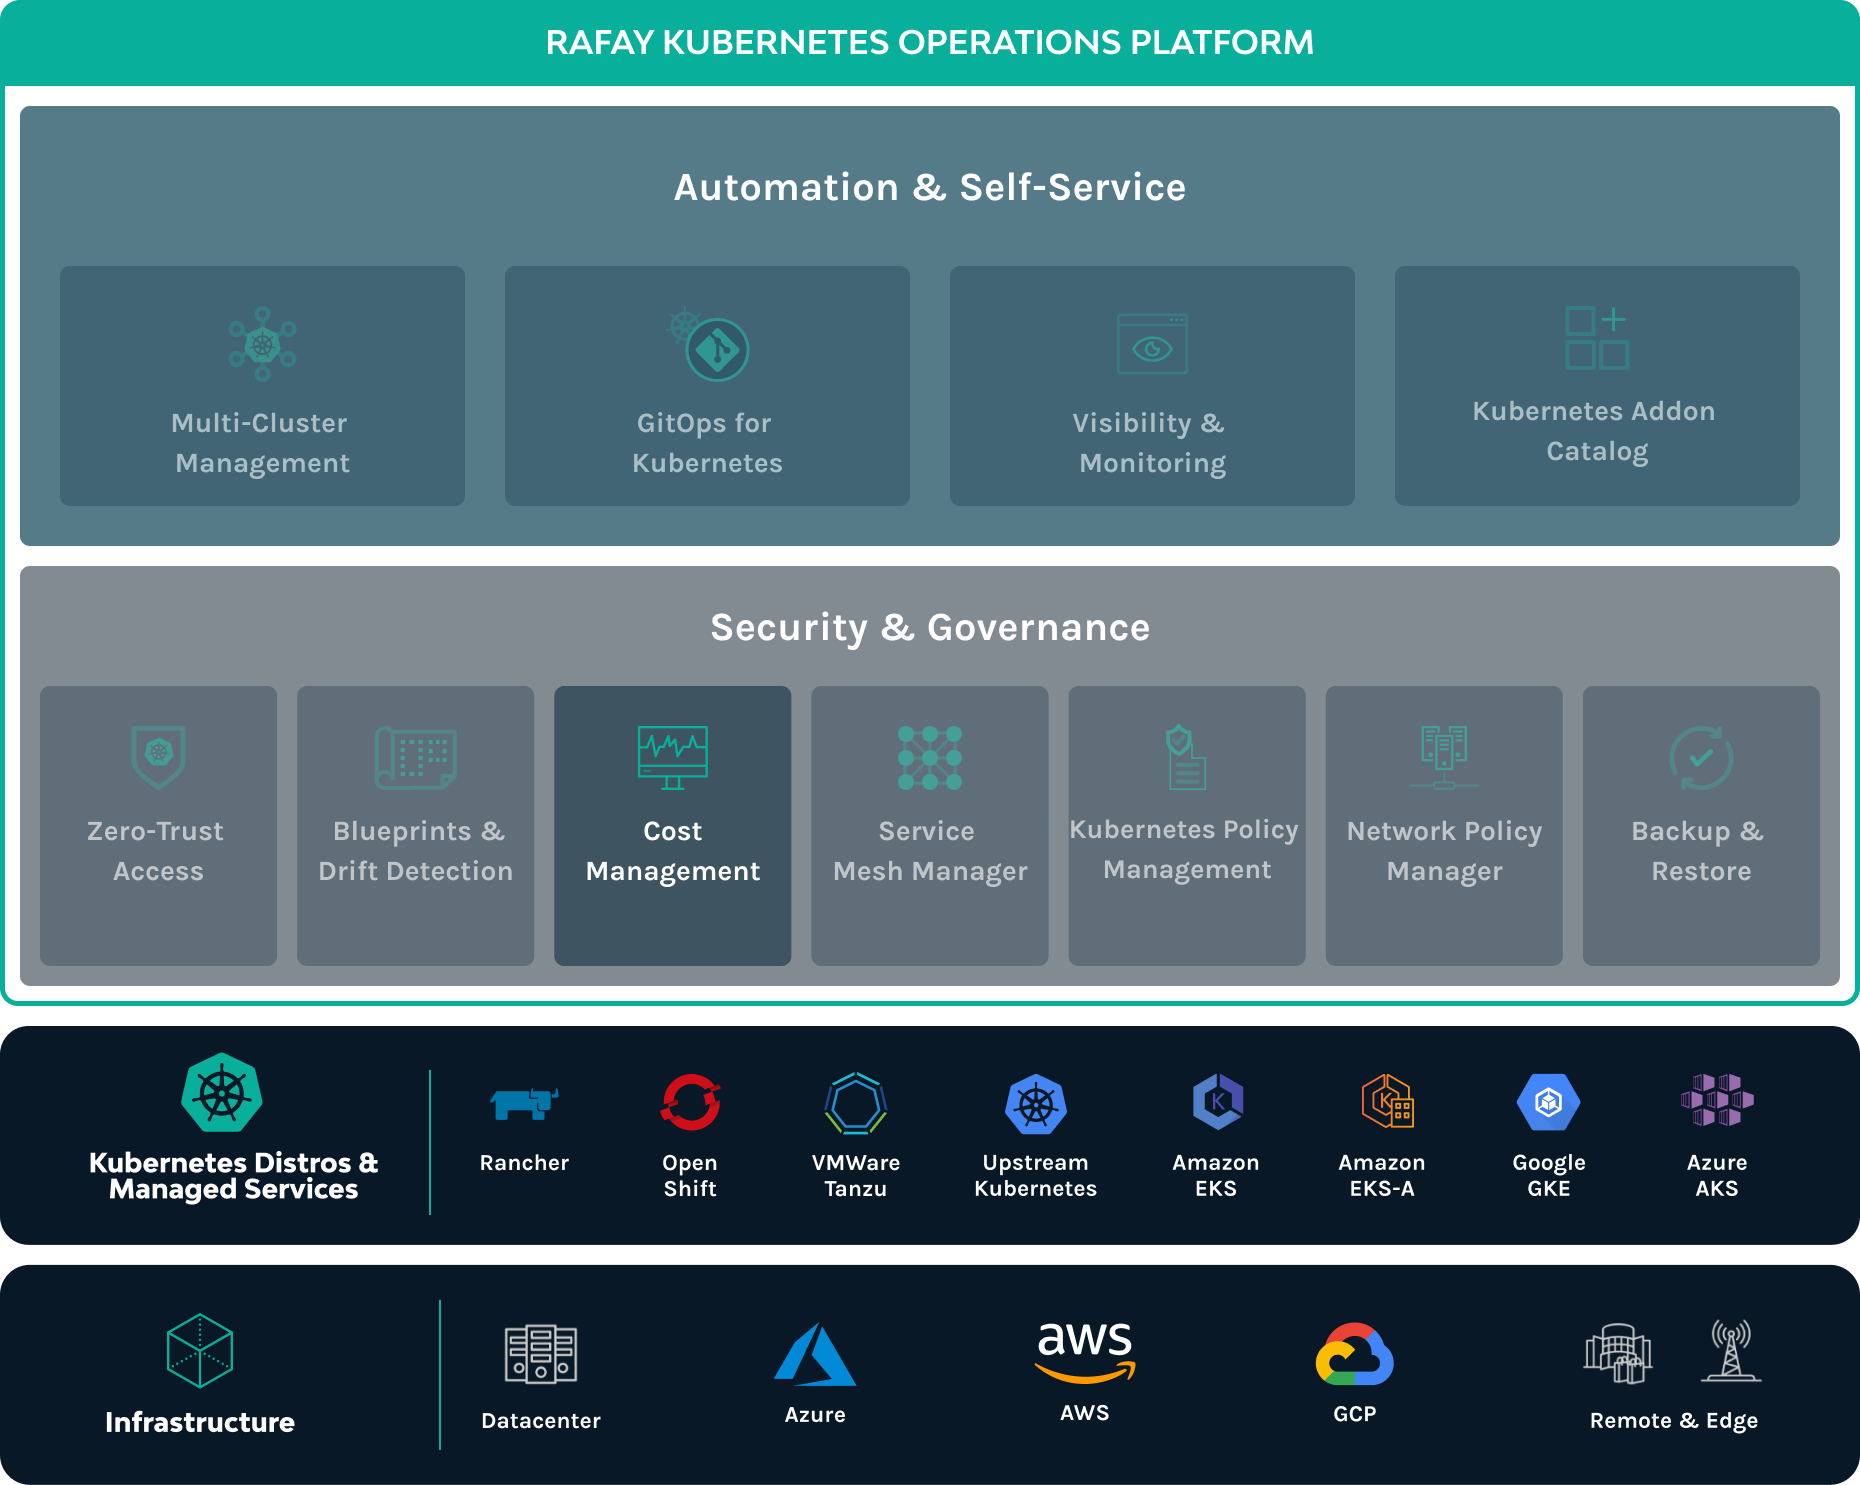The width and height of the screenshot is (1860, 1485).
Task: Click the Kubernetes Addon Catalog grid icon
Action: point(1597,338)
